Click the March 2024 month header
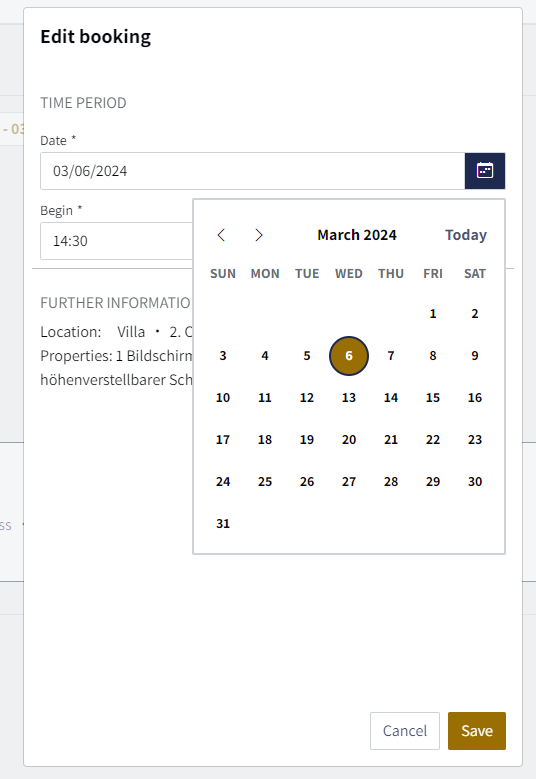The height and width of the screenshot is (779, 536). pos(357,235)
